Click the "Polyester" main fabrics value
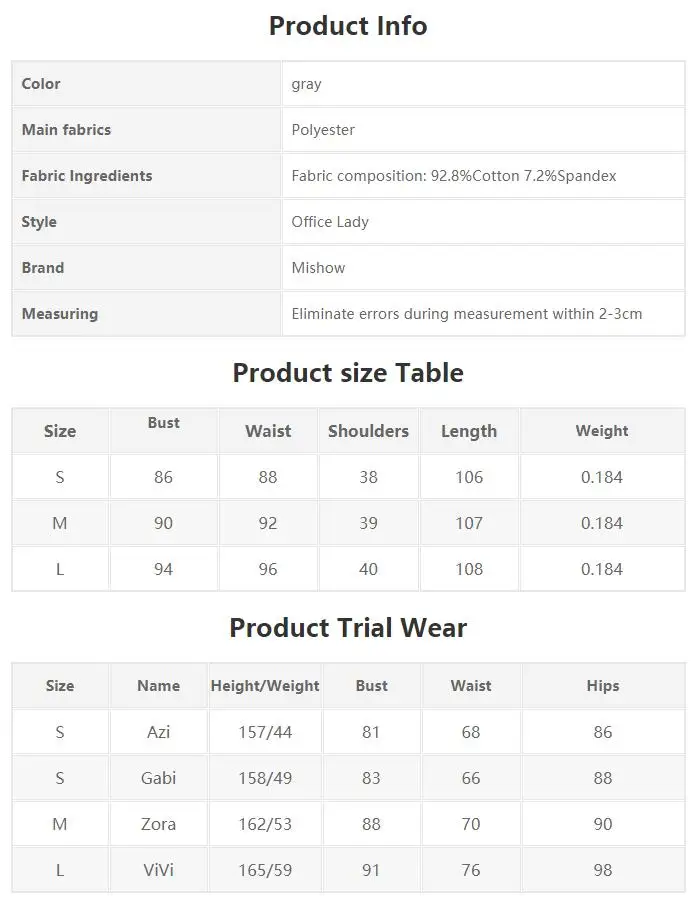Image resolution: width=700 pixels, height=909 pixels. pyautogui.click(x=323, y=130)
